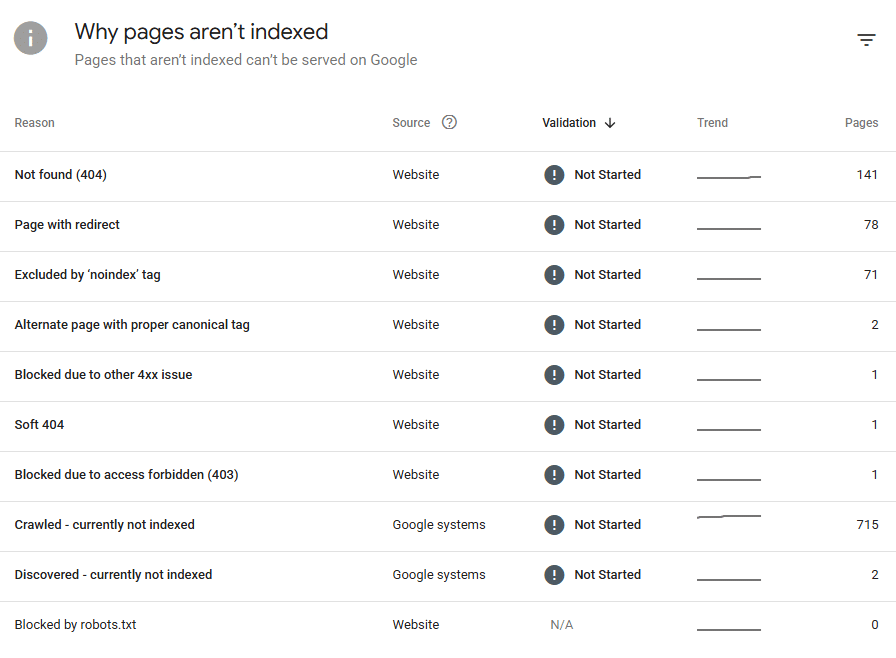Open Discovered - currently not indexed row
The height and width of the screenshot is (658, 896).
coord(448,576)
